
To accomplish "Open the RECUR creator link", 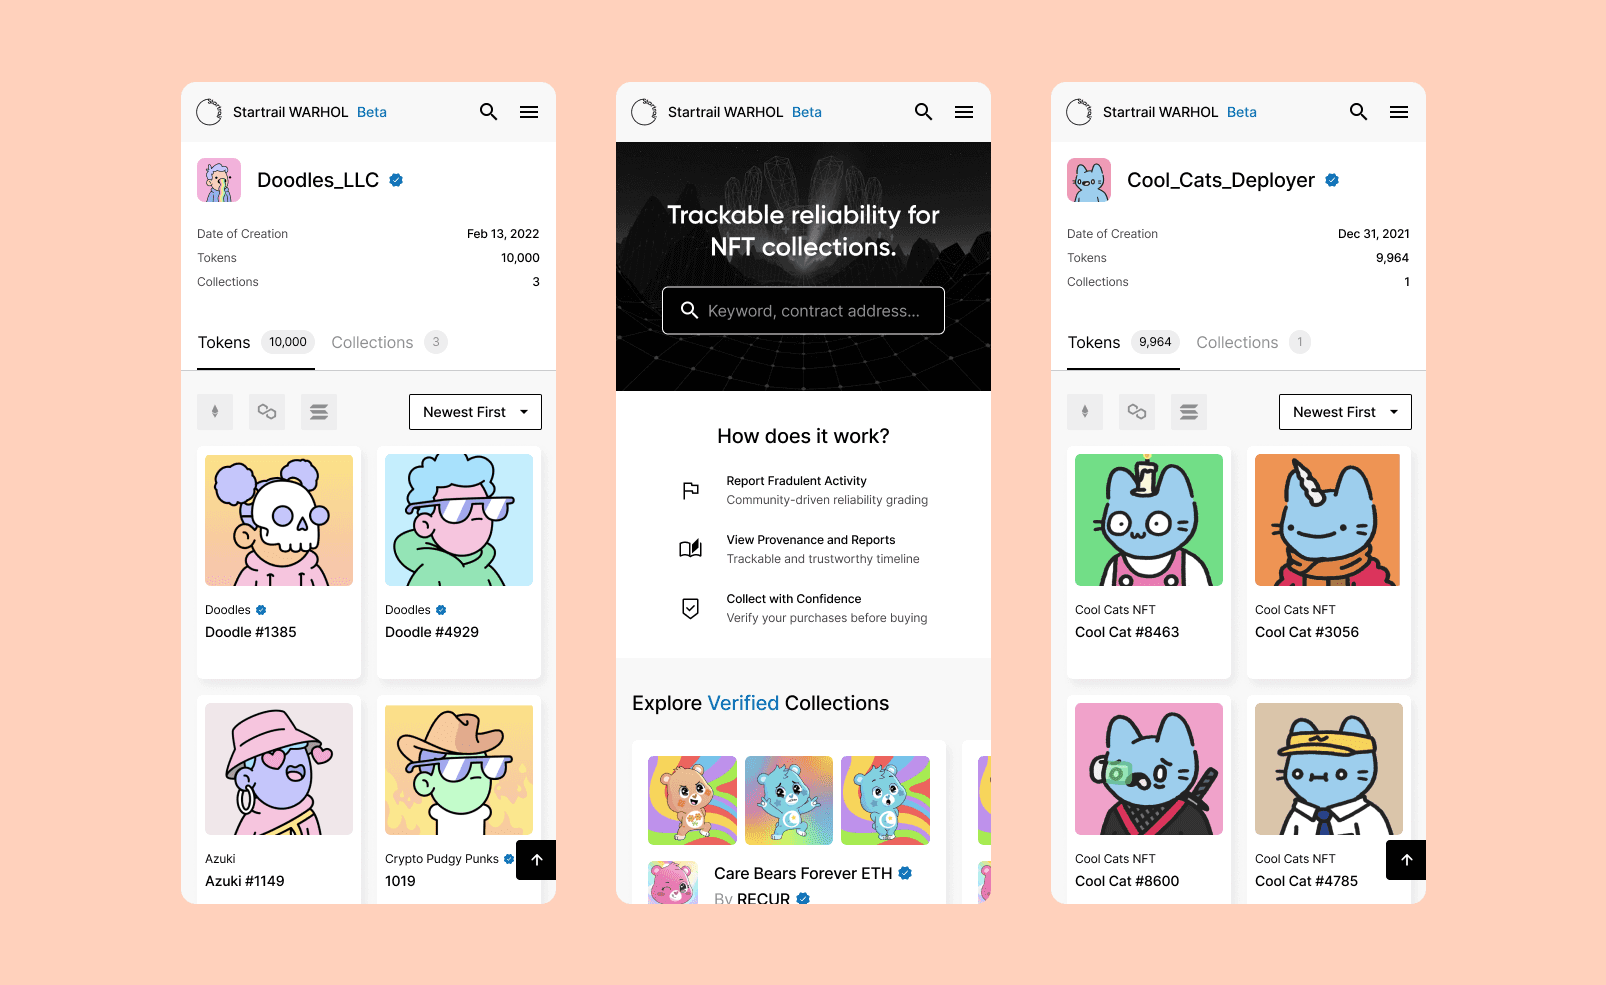I will (x=763, y=899).
